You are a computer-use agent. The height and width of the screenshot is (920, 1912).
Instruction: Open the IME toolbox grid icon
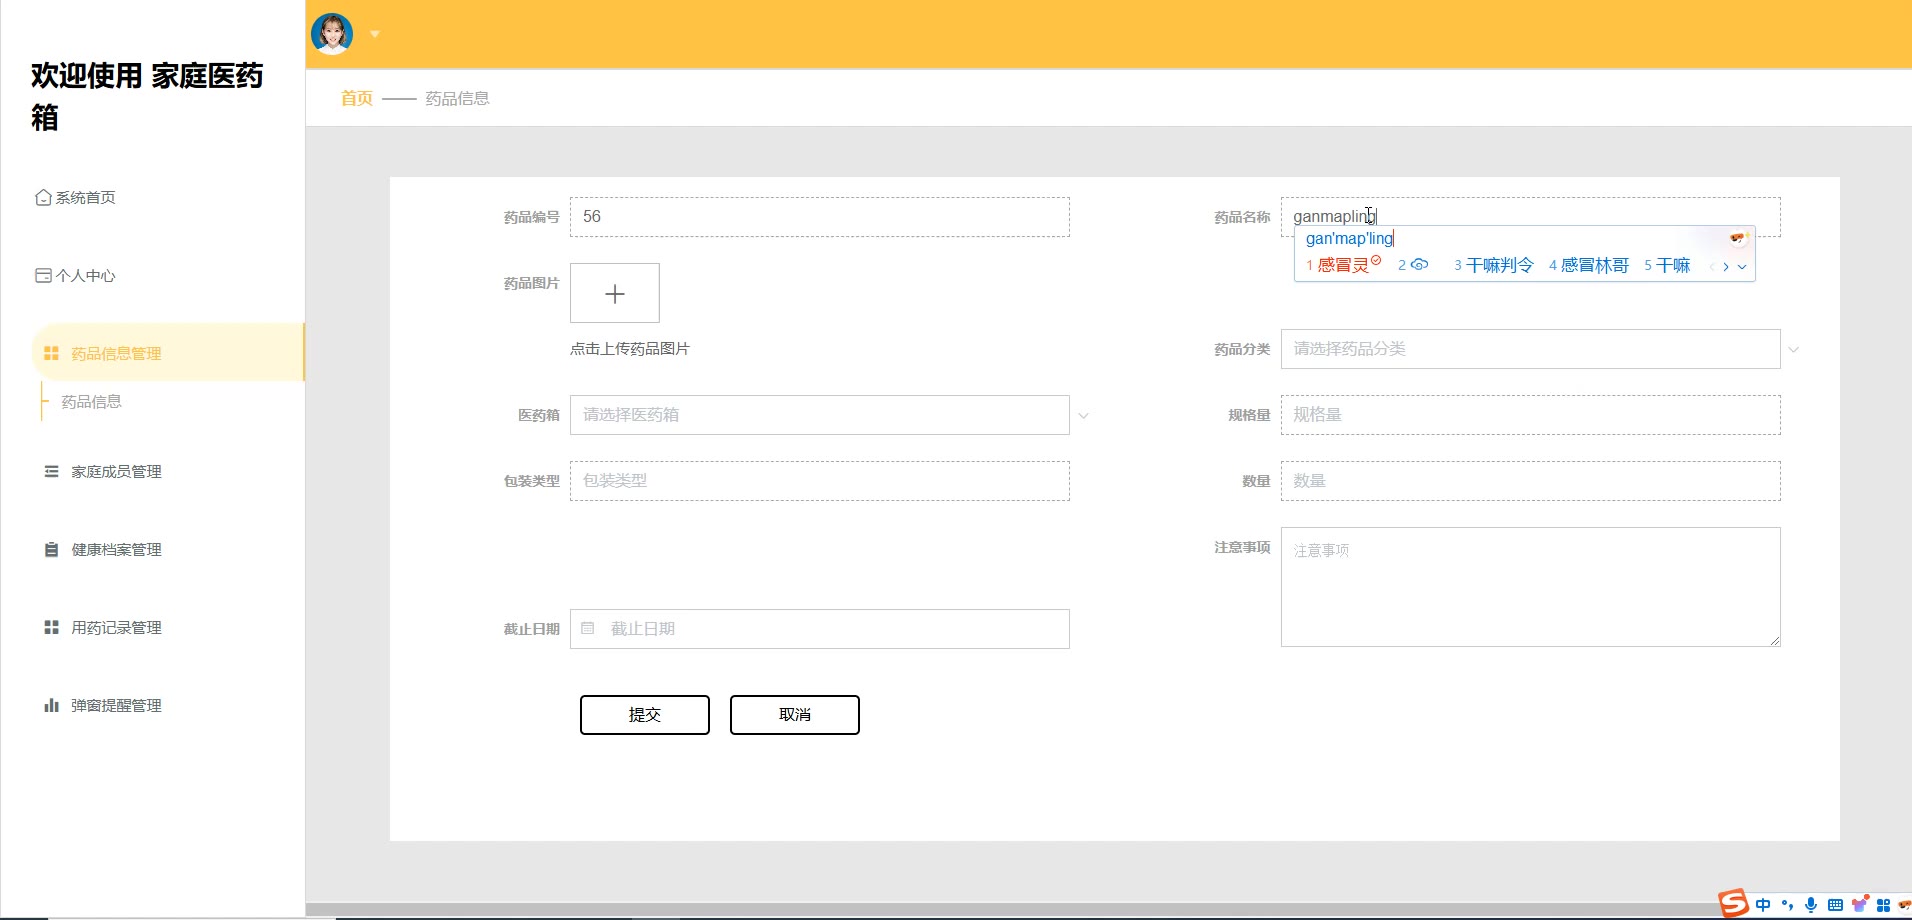click(1884, 905)
